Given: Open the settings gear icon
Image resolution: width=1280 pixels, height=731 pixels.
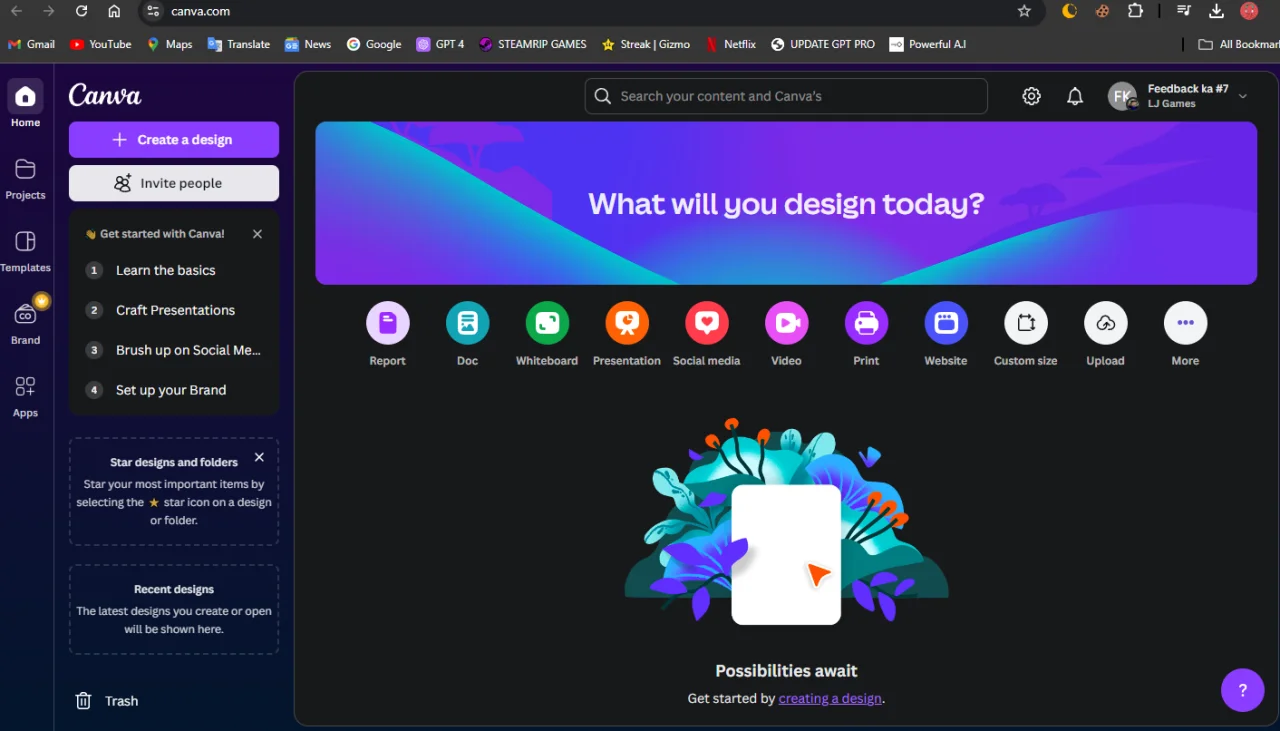Looking at the screenshot, I should [1031, 96].
